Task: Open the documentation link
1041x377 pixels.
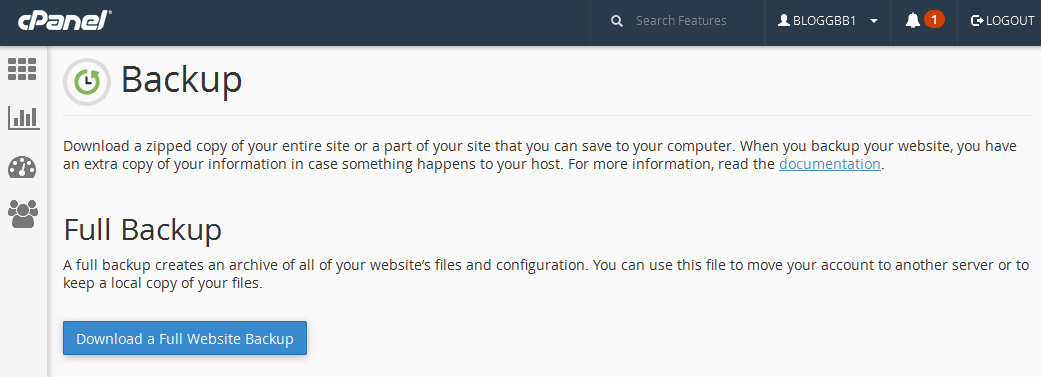Action: (829, 164)
